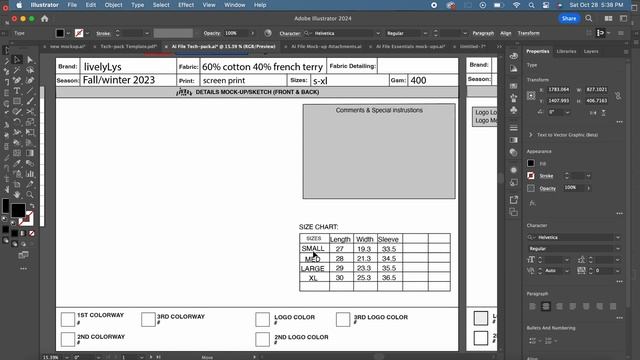
Task: Open the Asset Export dock icon
Action: pyautogui.click(x=513, y=200)
